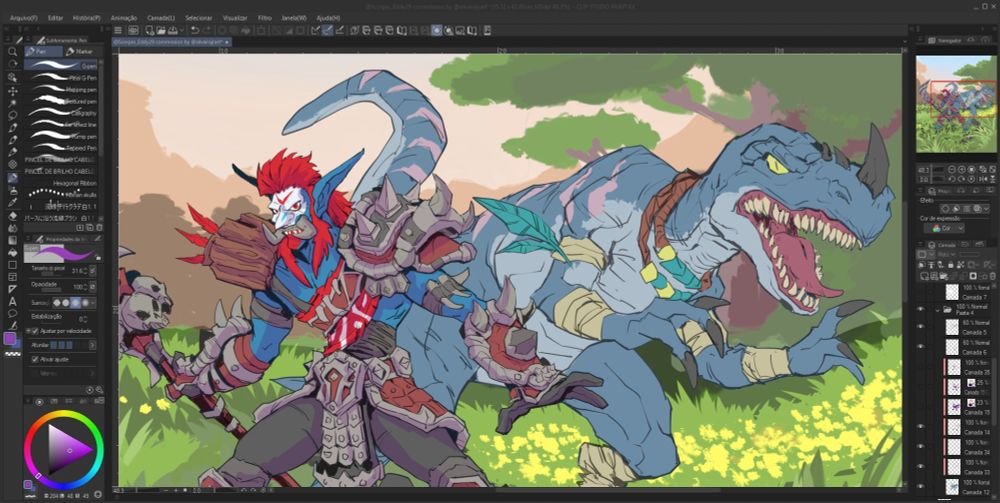Image resolution: width=1000 pixels, height=503 pixels.
Task: Select the highlighted Decoration brush tool
Action: [12, 178]
